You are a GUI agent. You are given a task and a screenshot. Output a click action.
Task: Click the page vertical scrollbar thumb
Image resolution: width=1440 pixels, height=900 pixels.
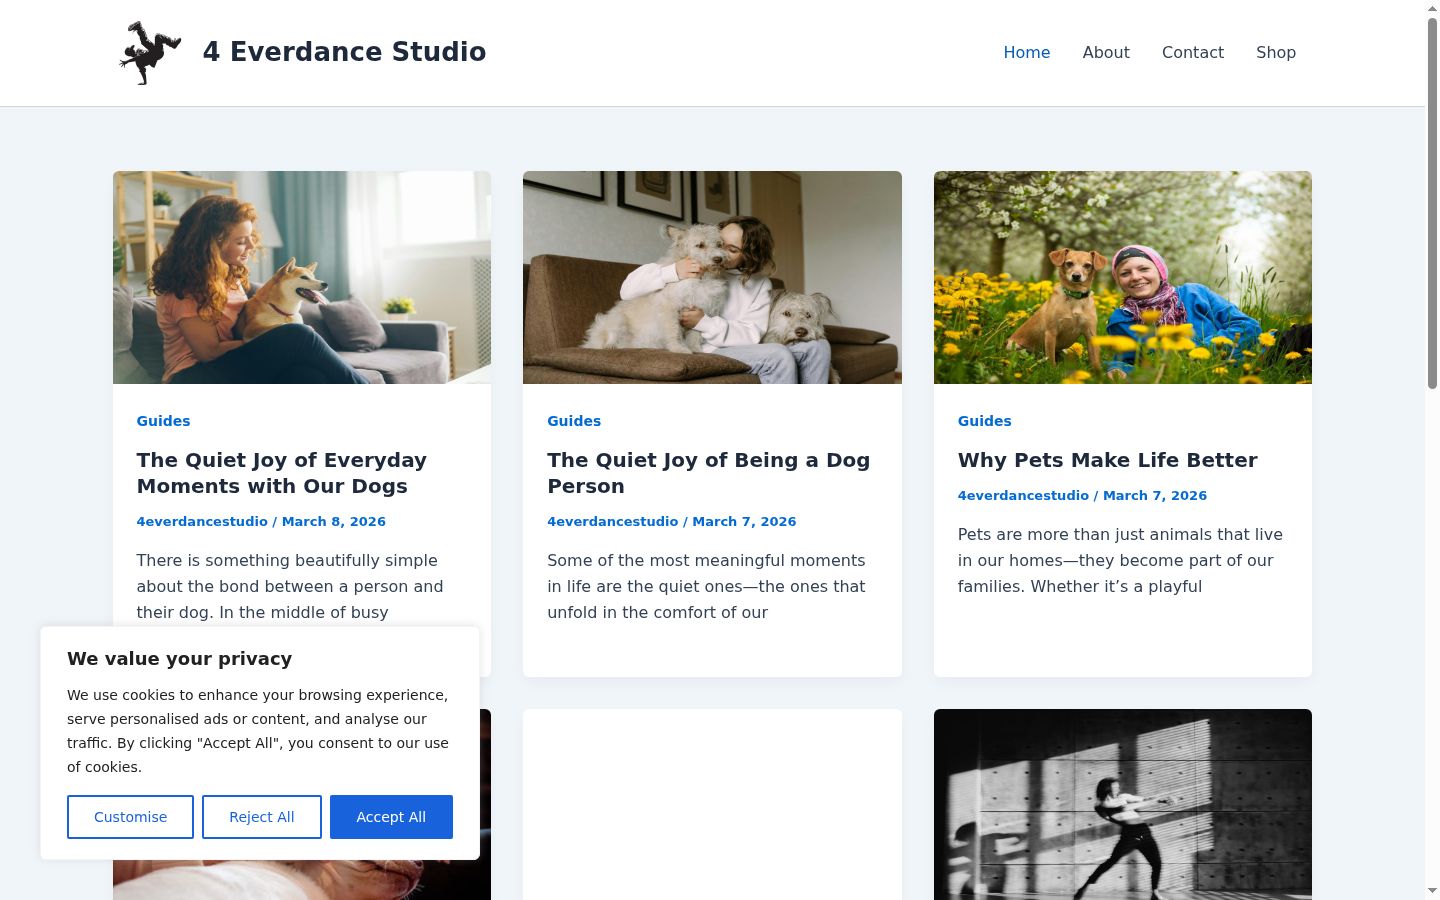coord(1432,202)
